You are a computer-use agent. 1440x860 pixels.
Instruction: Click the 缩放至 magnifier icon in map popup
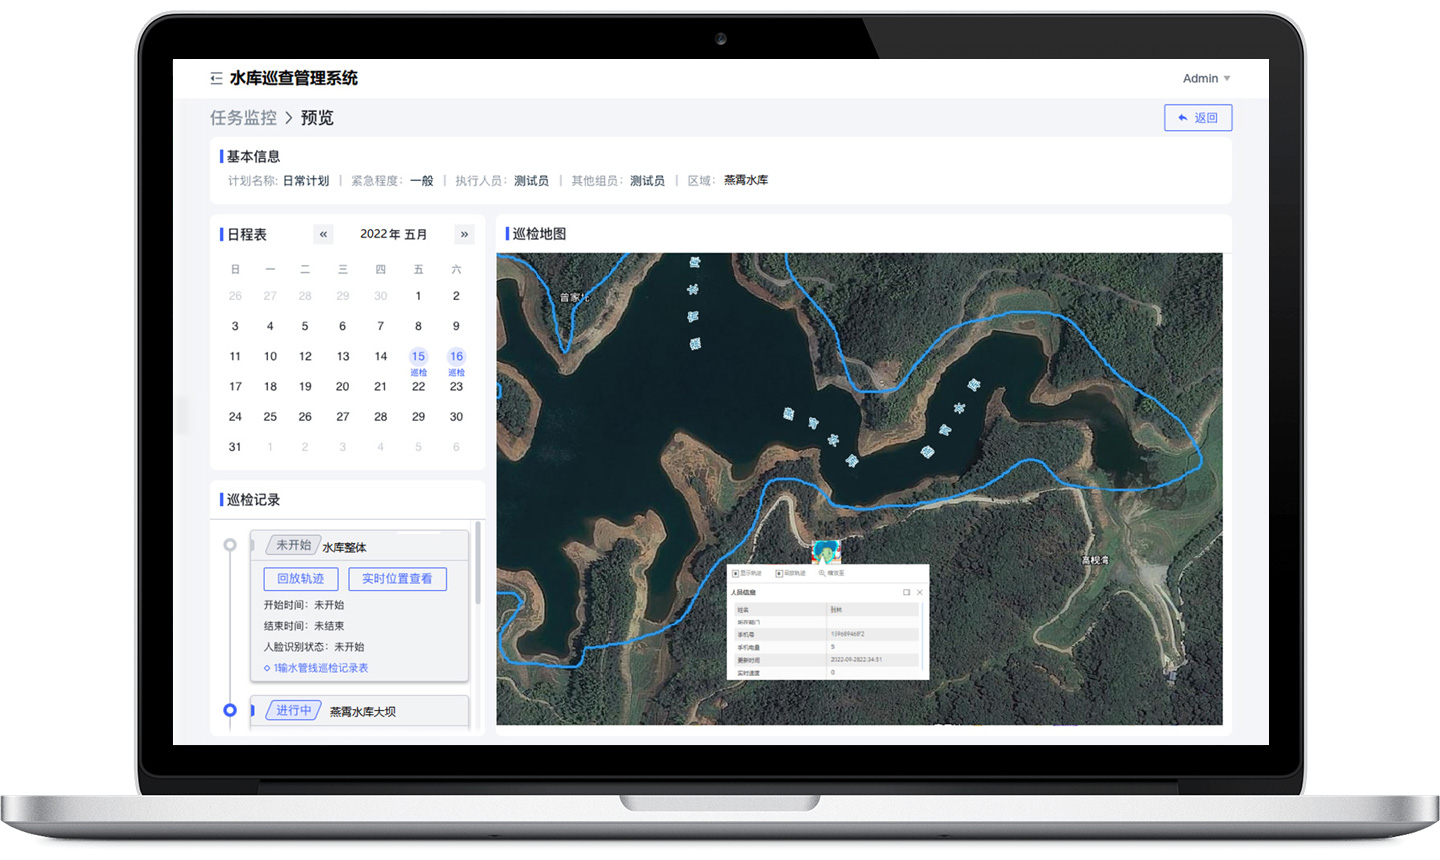pyautogui.click(x=822, y=573)
